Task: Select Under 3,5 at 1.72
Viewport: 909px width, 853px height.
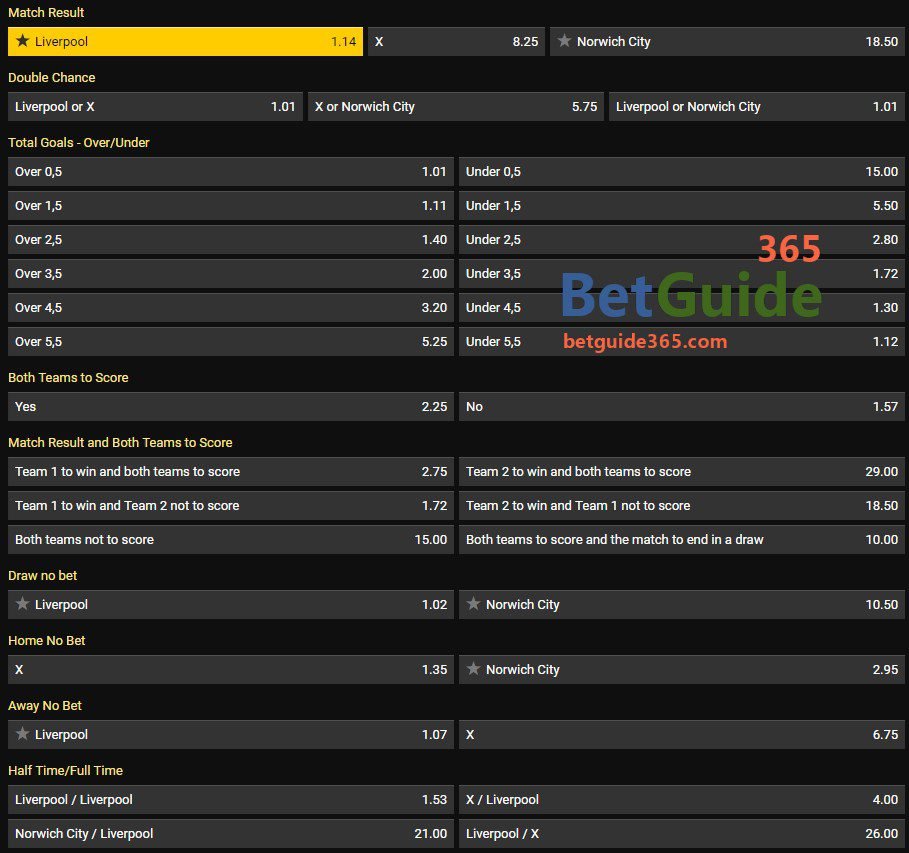Action: click(x=682, y=274)
